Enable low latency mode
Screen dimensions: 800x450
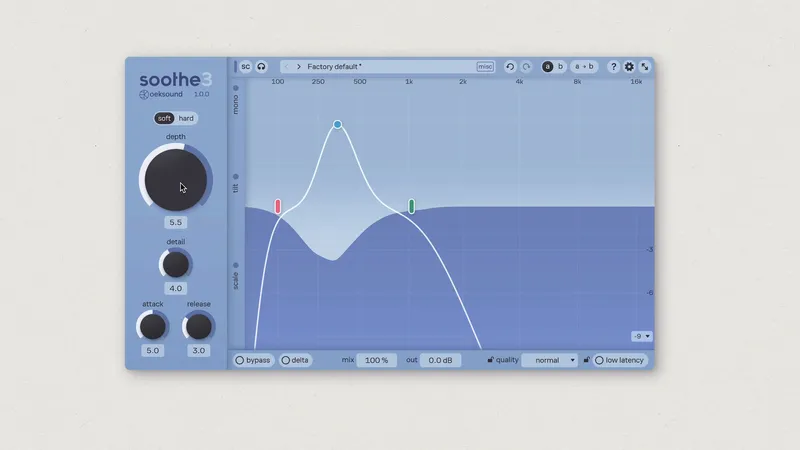(x=620, y=360)
